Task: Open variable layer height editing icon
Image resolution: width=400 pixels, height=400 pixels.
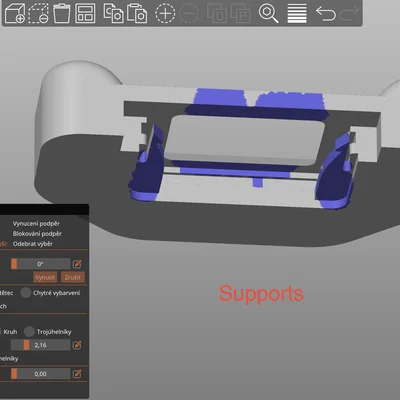Action: (x=297, y=13)
